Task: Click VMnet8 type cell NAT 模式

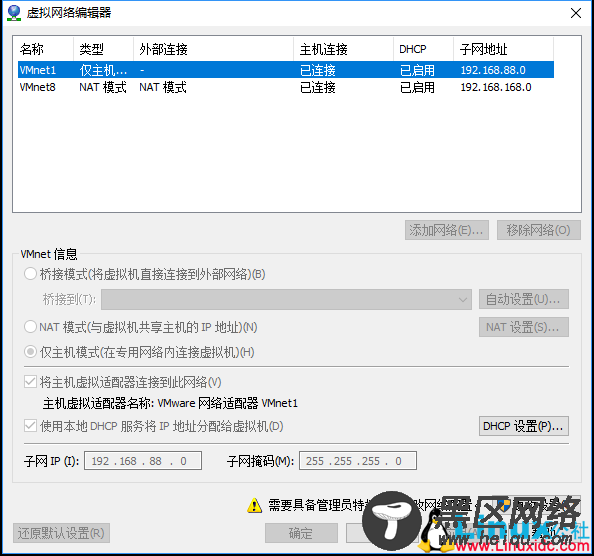Action: [x=103, y=87]
